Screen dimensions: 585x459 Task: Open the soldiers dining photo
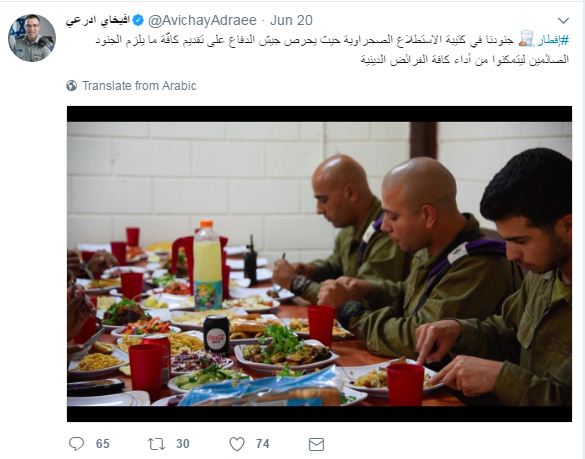pos(319,264)
